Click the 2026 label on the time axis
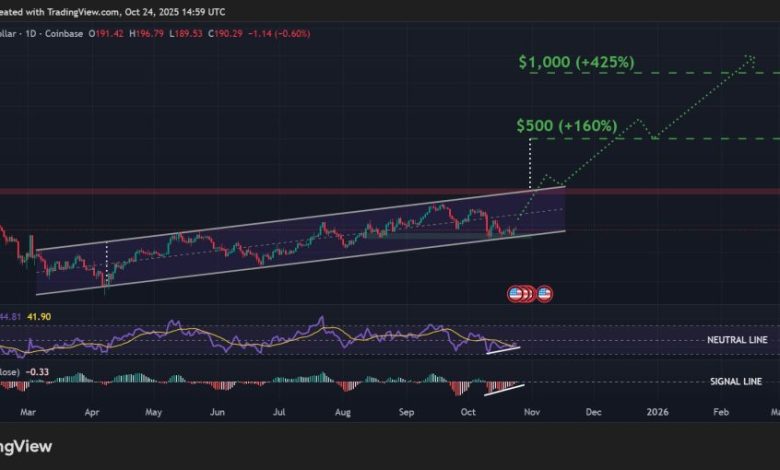Screen dimensions: 780x470 [657, 412]
